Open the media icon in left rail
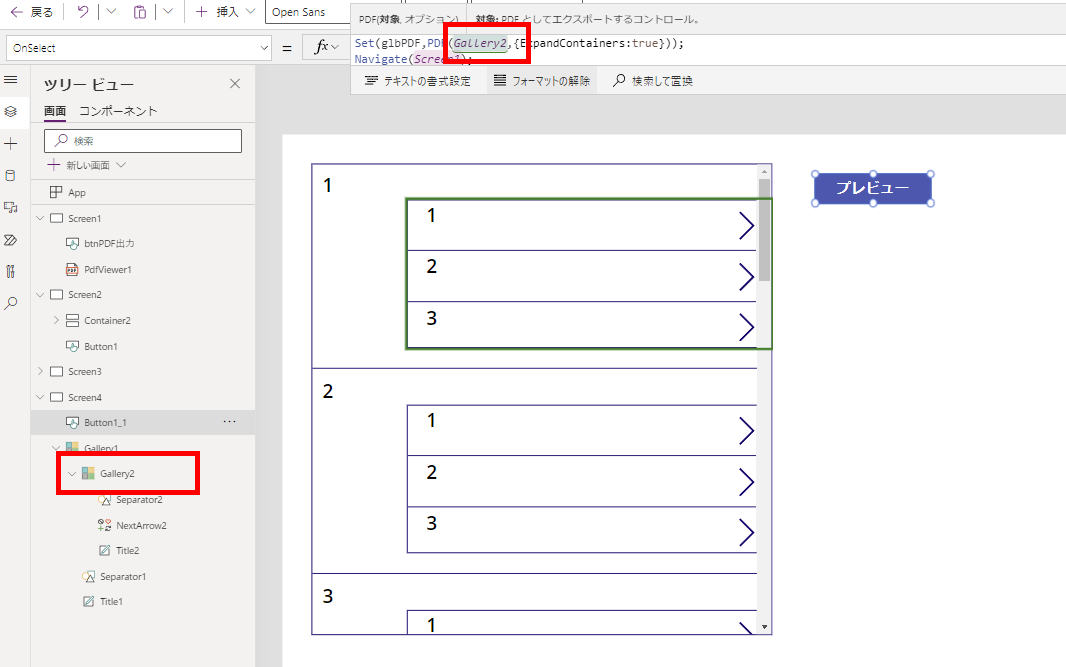 [11, 207]
